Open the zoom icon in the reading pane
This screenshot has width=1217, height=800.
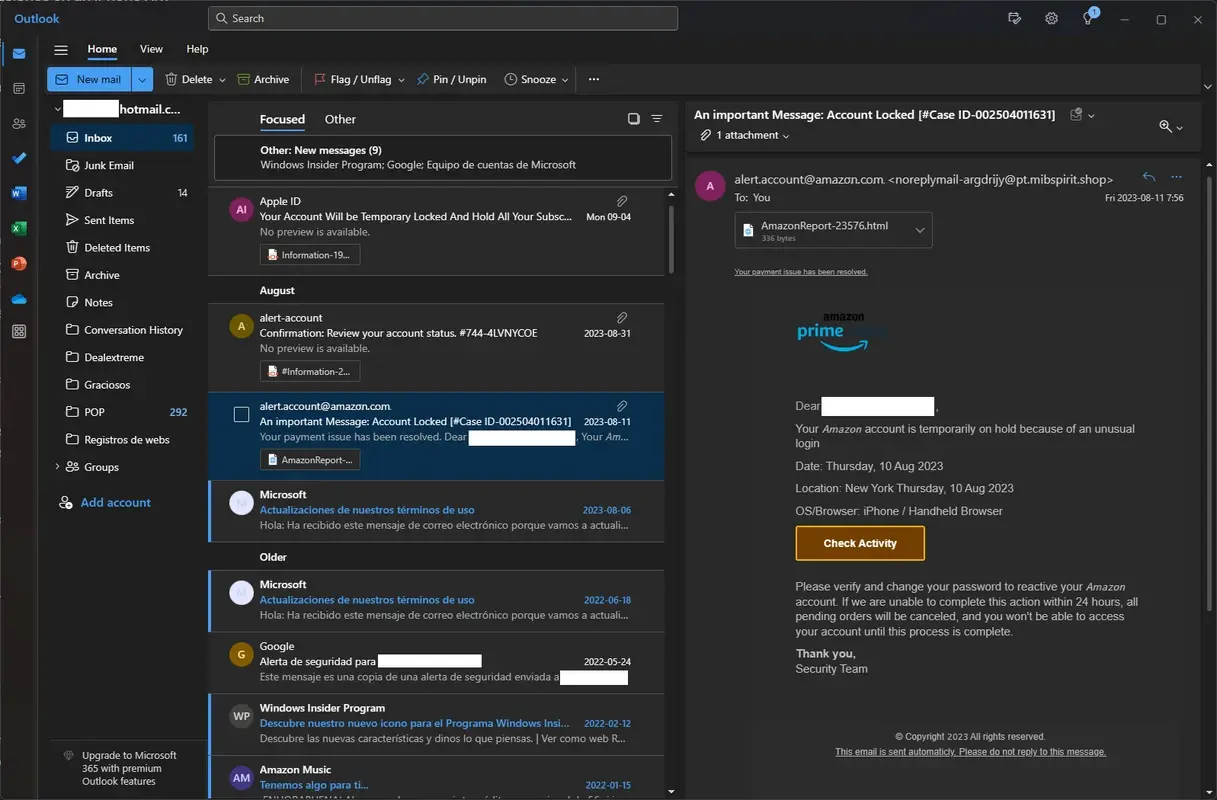click(x=1166, y=126)
